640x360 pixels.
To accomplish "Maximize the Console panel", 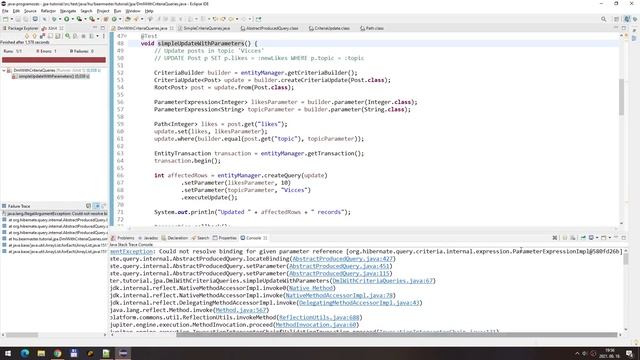I will click(624, 238).
